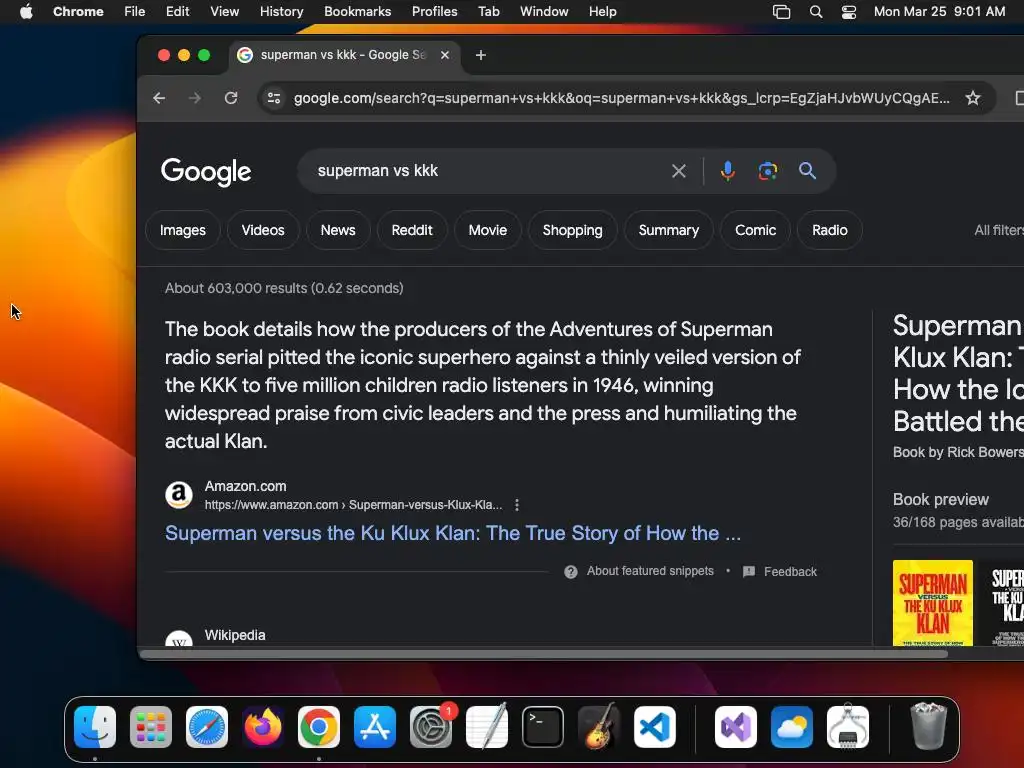1024x768 pixels.
Task: Click the Stage Manager icon in menu bar
Action: click(781, 12)
